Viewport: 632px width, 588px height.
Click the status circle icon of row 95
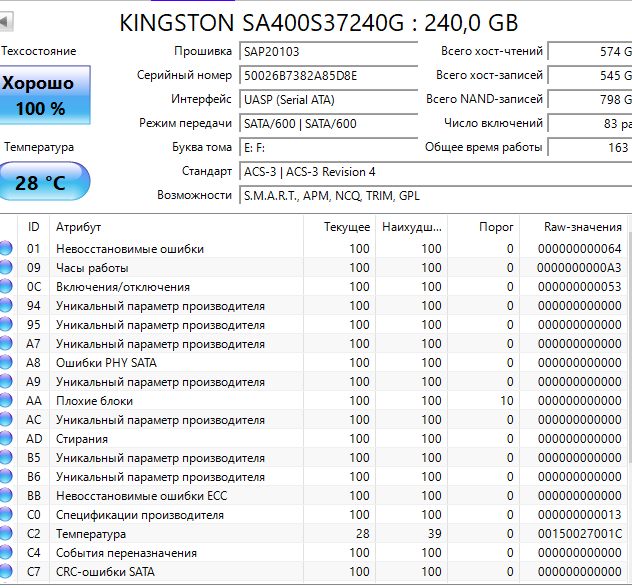[x=6, y=324]
